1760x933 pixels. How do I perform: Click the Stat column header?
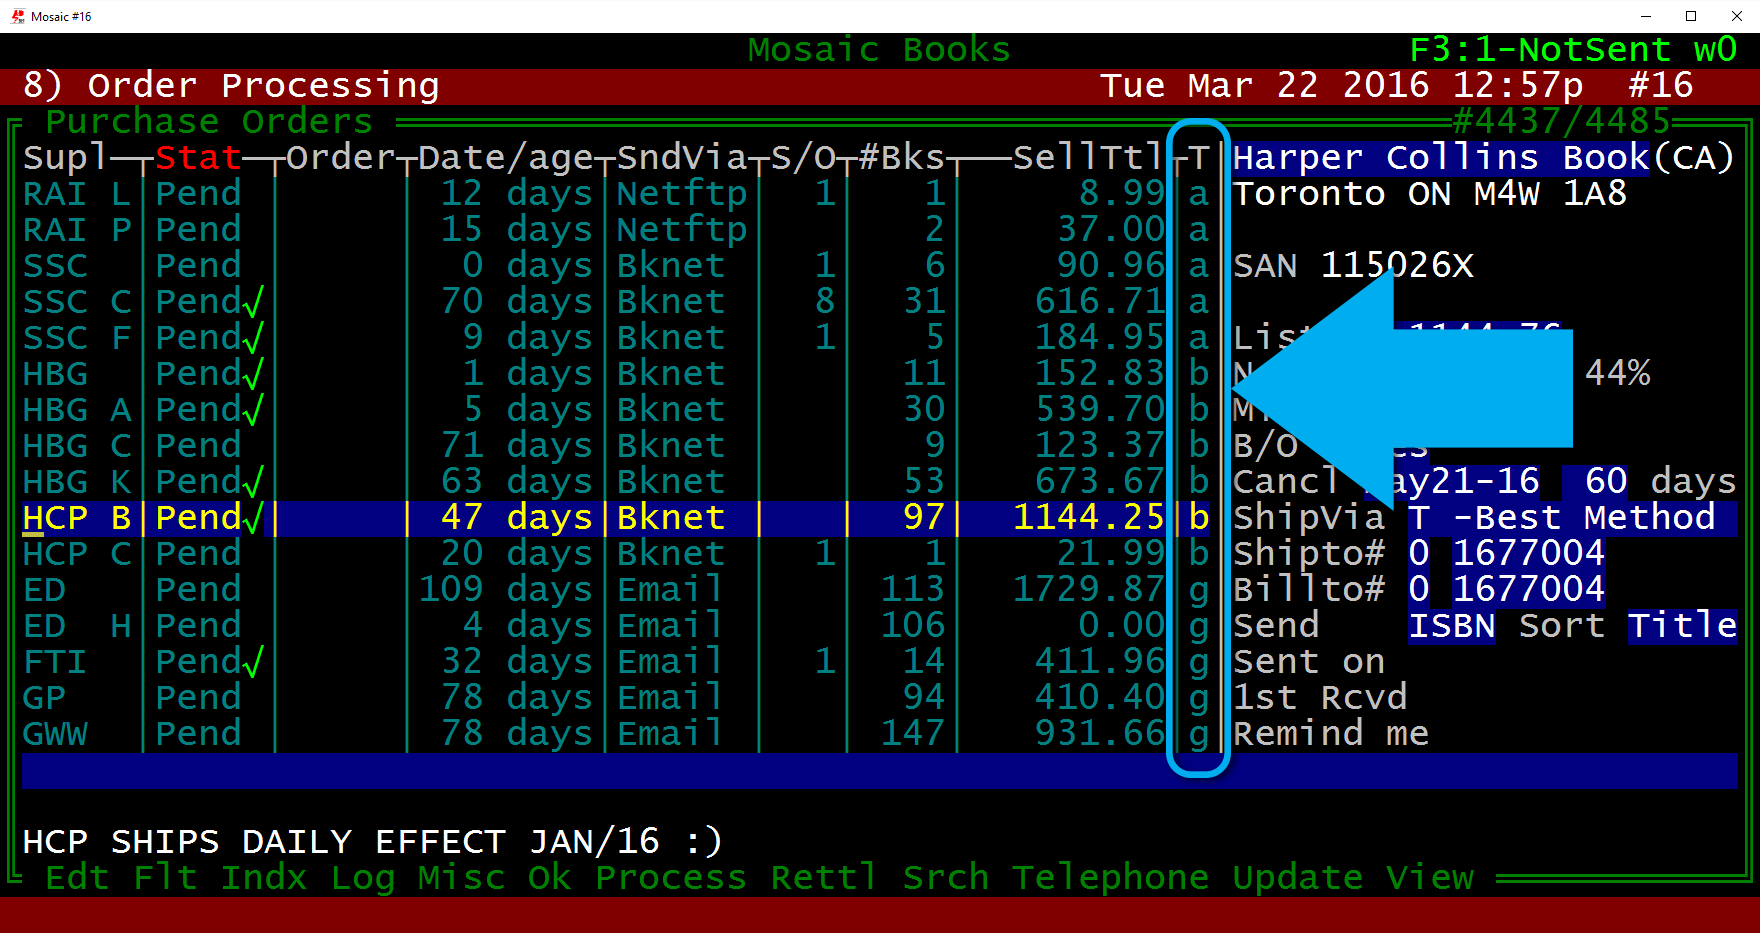[198, 158]
